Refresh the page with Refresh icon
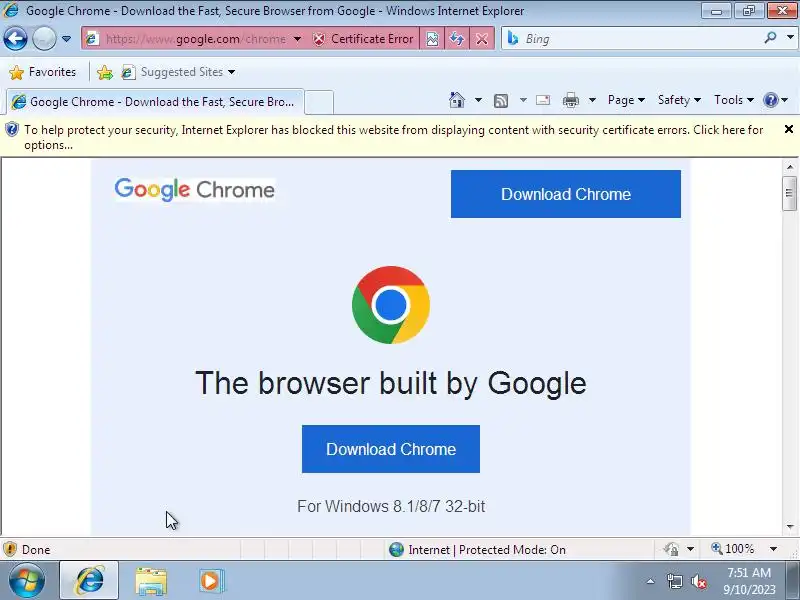 pyautogui.click(x=457, y=39)
